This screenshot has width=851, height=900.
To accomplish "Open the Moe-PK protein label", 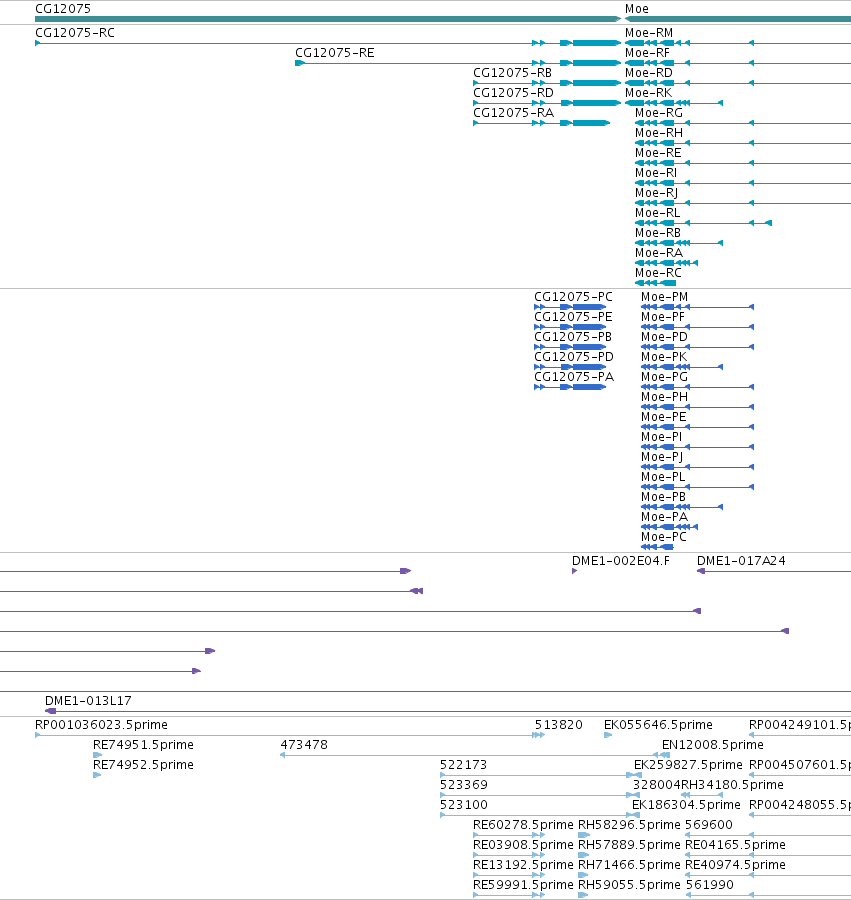I will pyautogui.click(x=664, y=357).
